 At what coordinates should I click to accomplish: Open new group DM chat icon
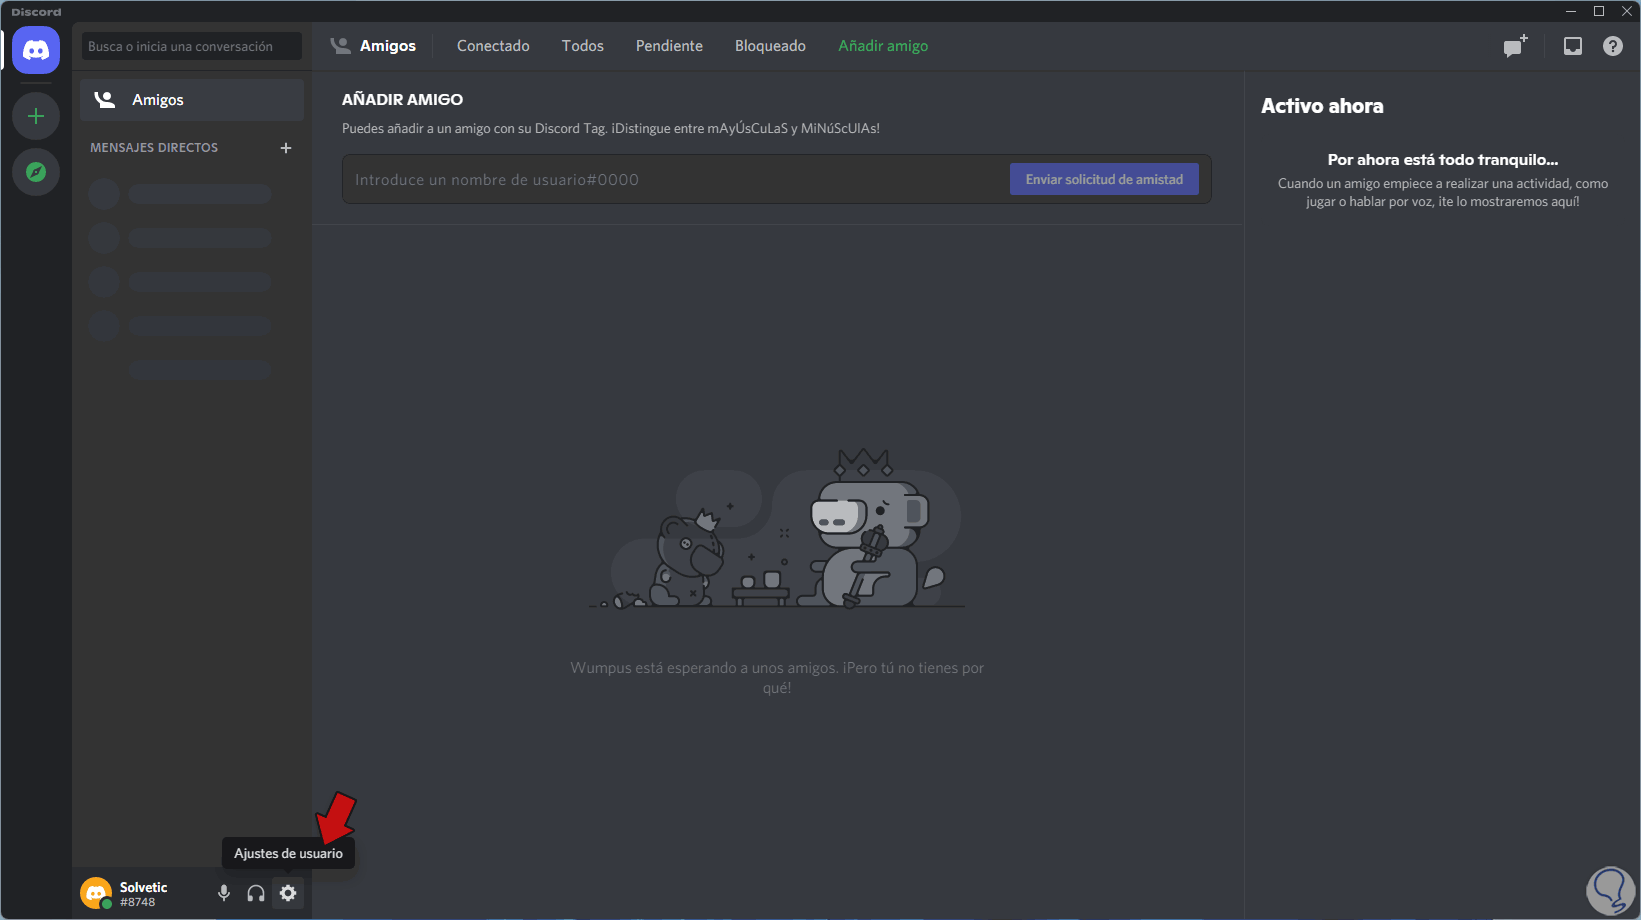[x=1516, y=46]
